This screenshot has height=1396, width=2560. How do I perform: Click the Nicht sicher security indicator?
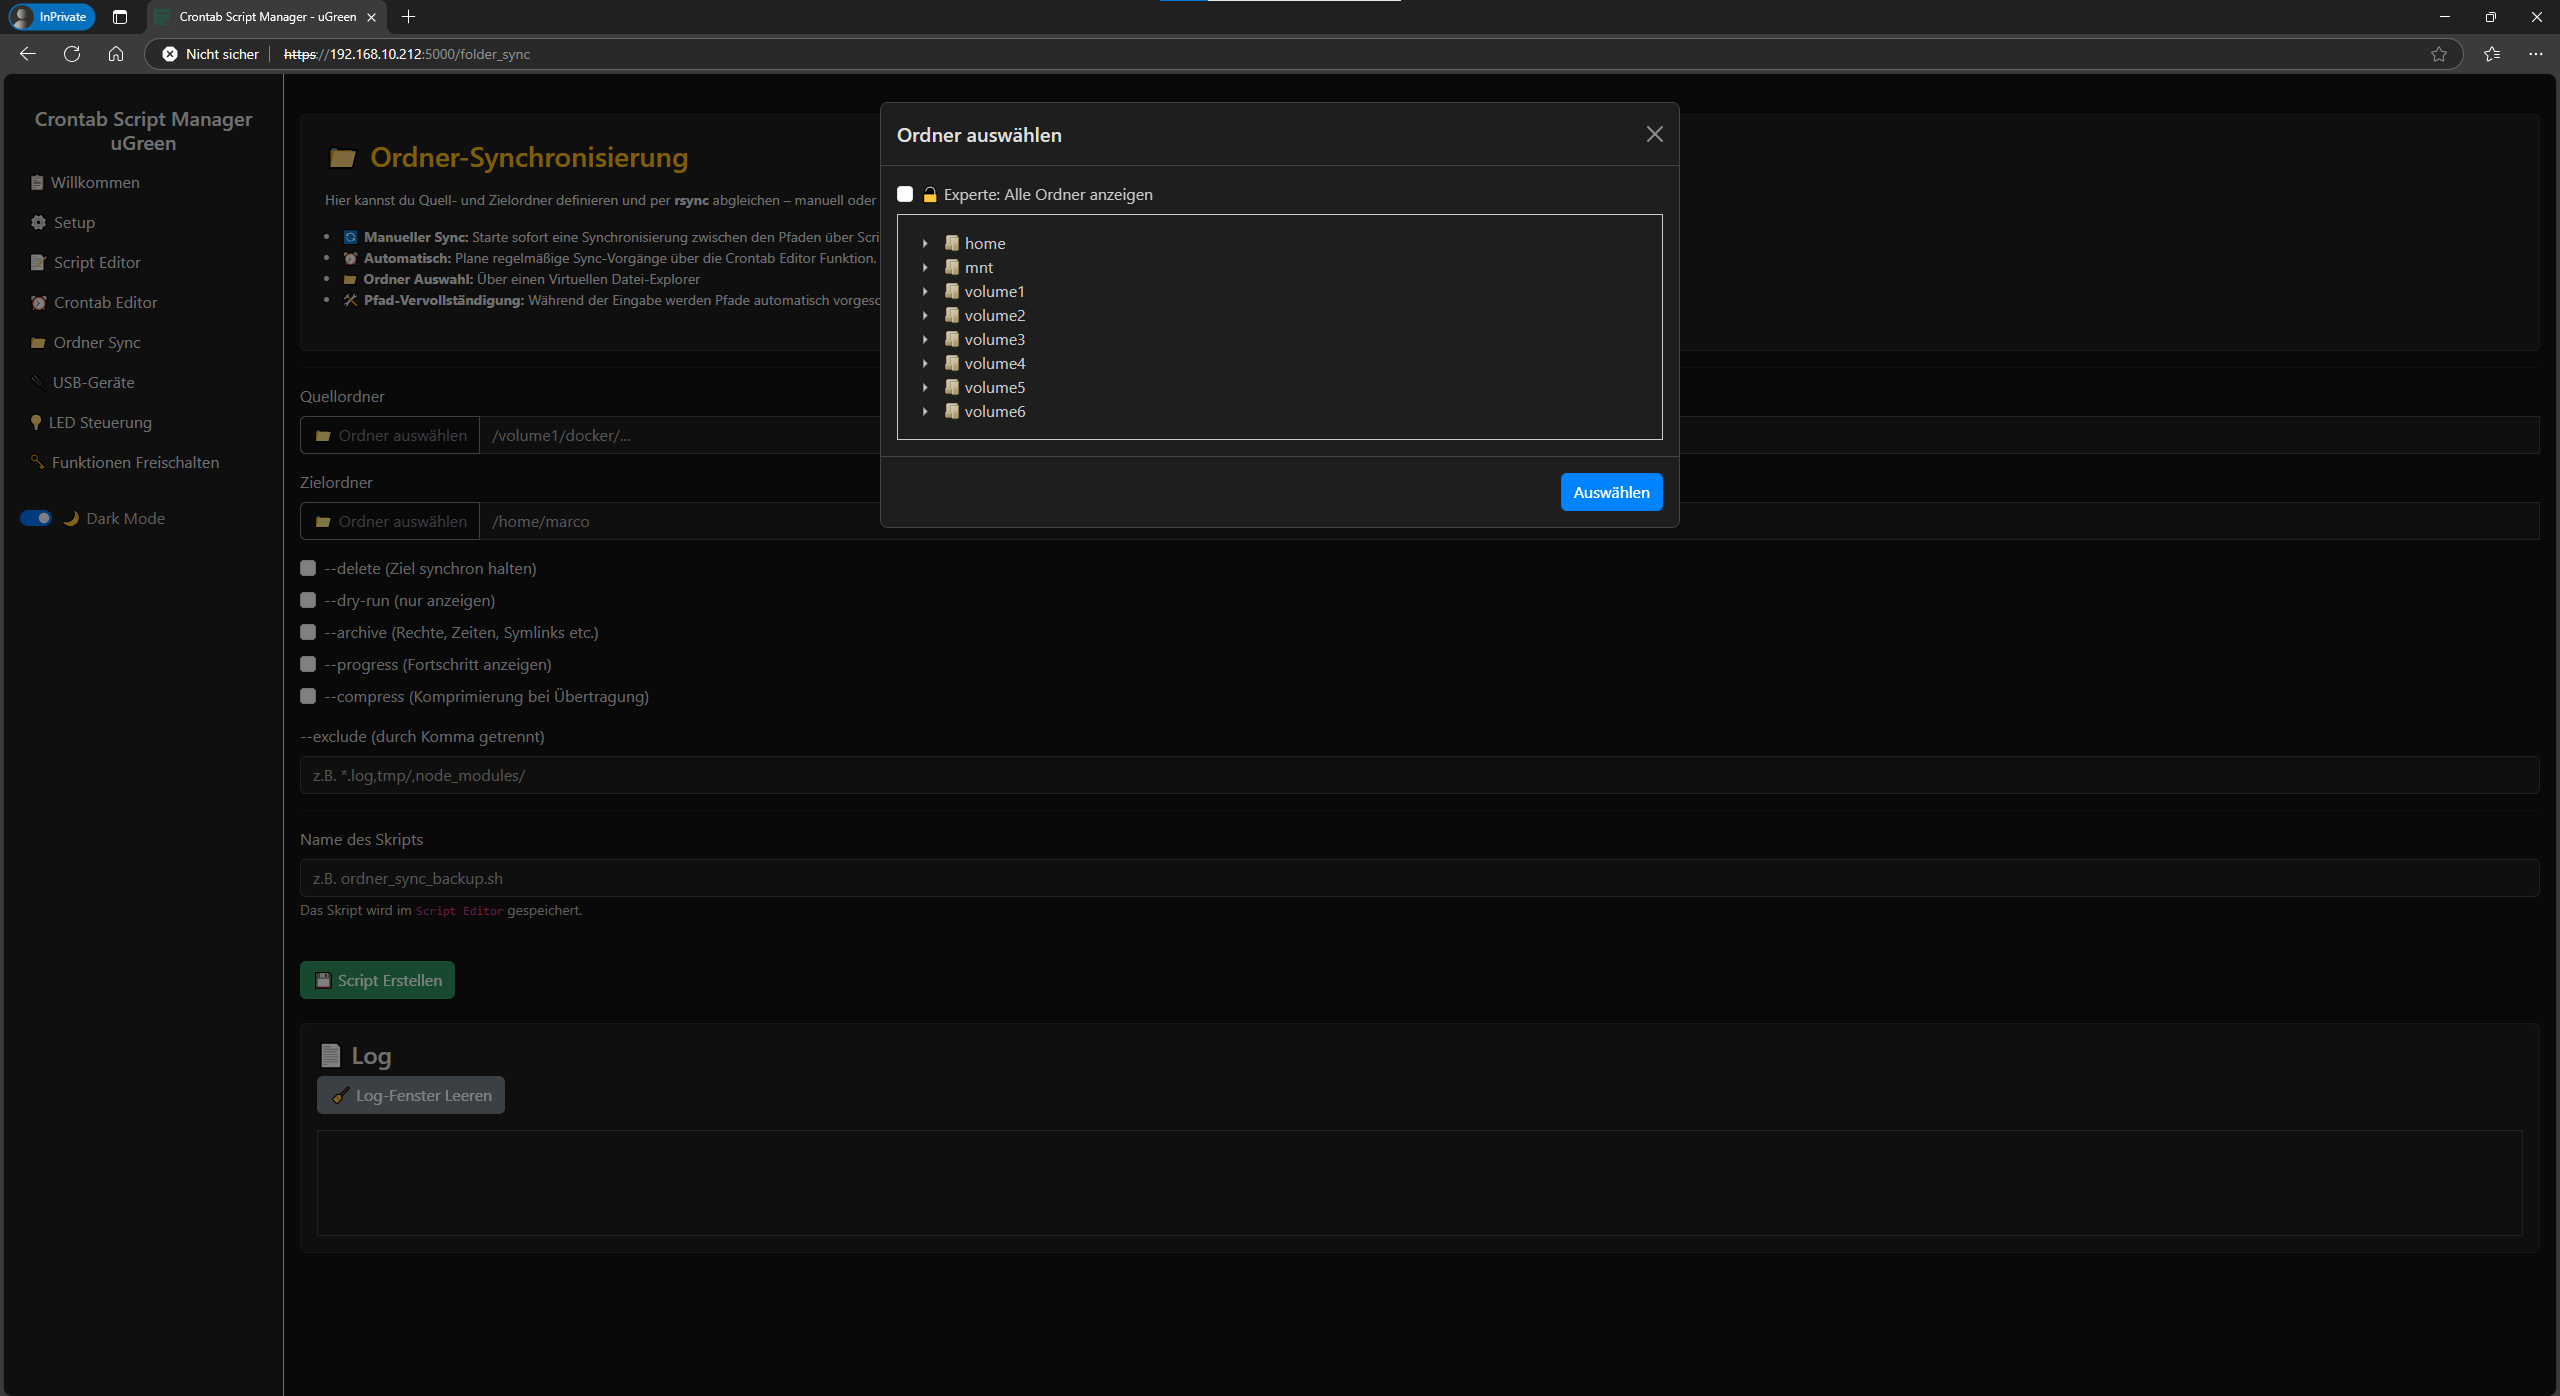210,54
